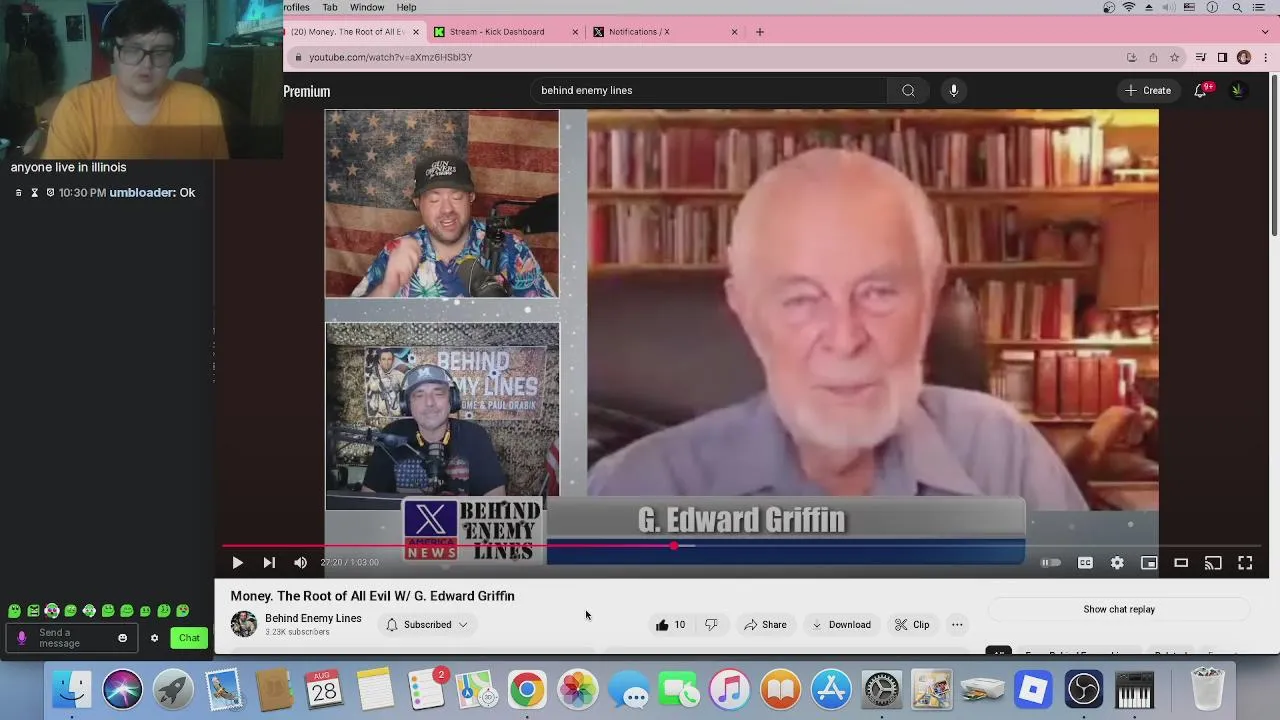Open chat settings gear
This screenshot has height=720, width=1280.
154,638
